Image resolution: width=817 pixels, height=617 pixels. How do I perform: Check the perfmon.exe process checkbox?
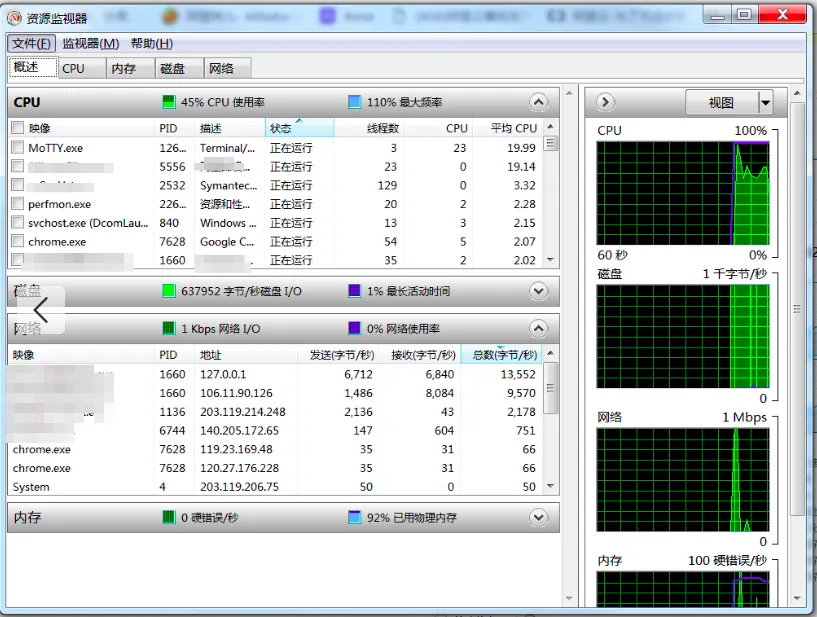(17, 204)
